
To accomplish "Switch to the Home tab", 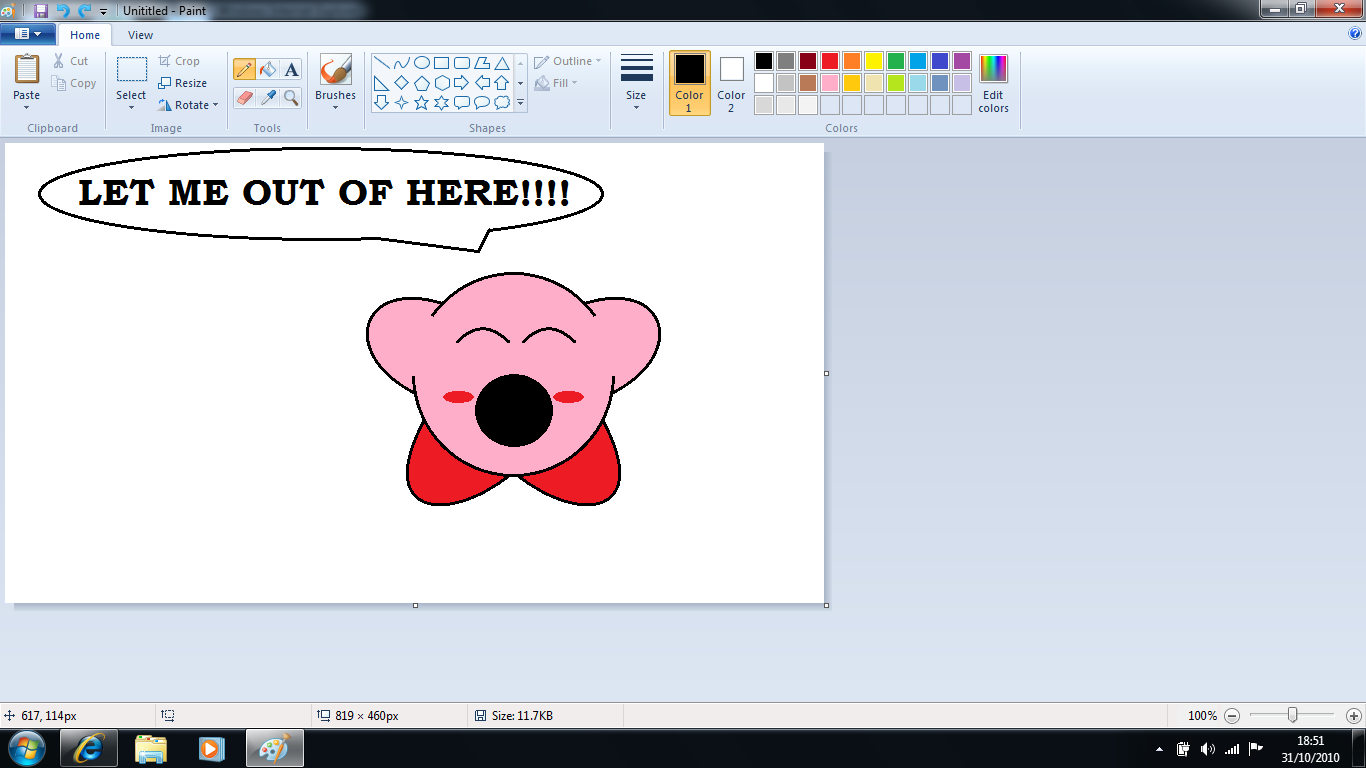I will click(x=85, y=35).
